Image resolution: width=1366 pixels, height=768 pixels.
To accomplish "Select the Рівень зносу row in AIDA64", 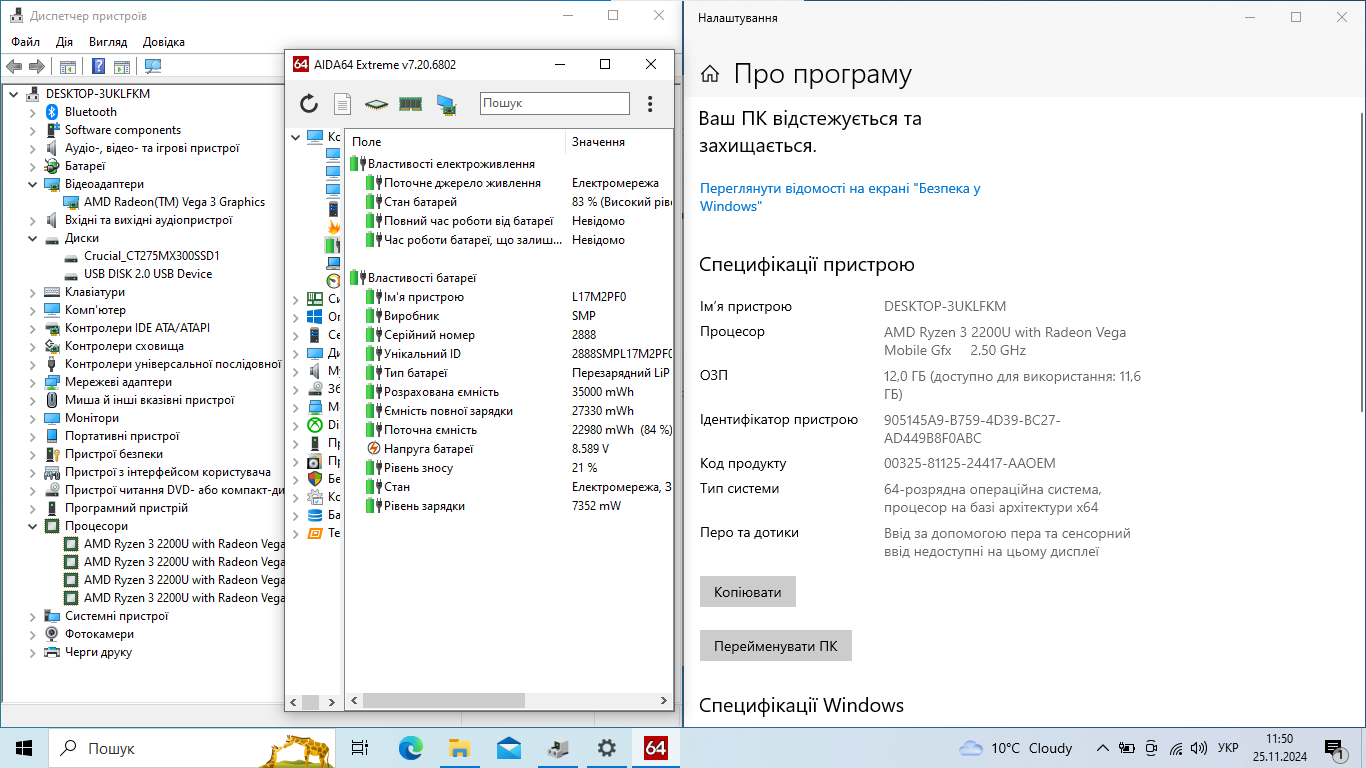I will tap(510, 468).
